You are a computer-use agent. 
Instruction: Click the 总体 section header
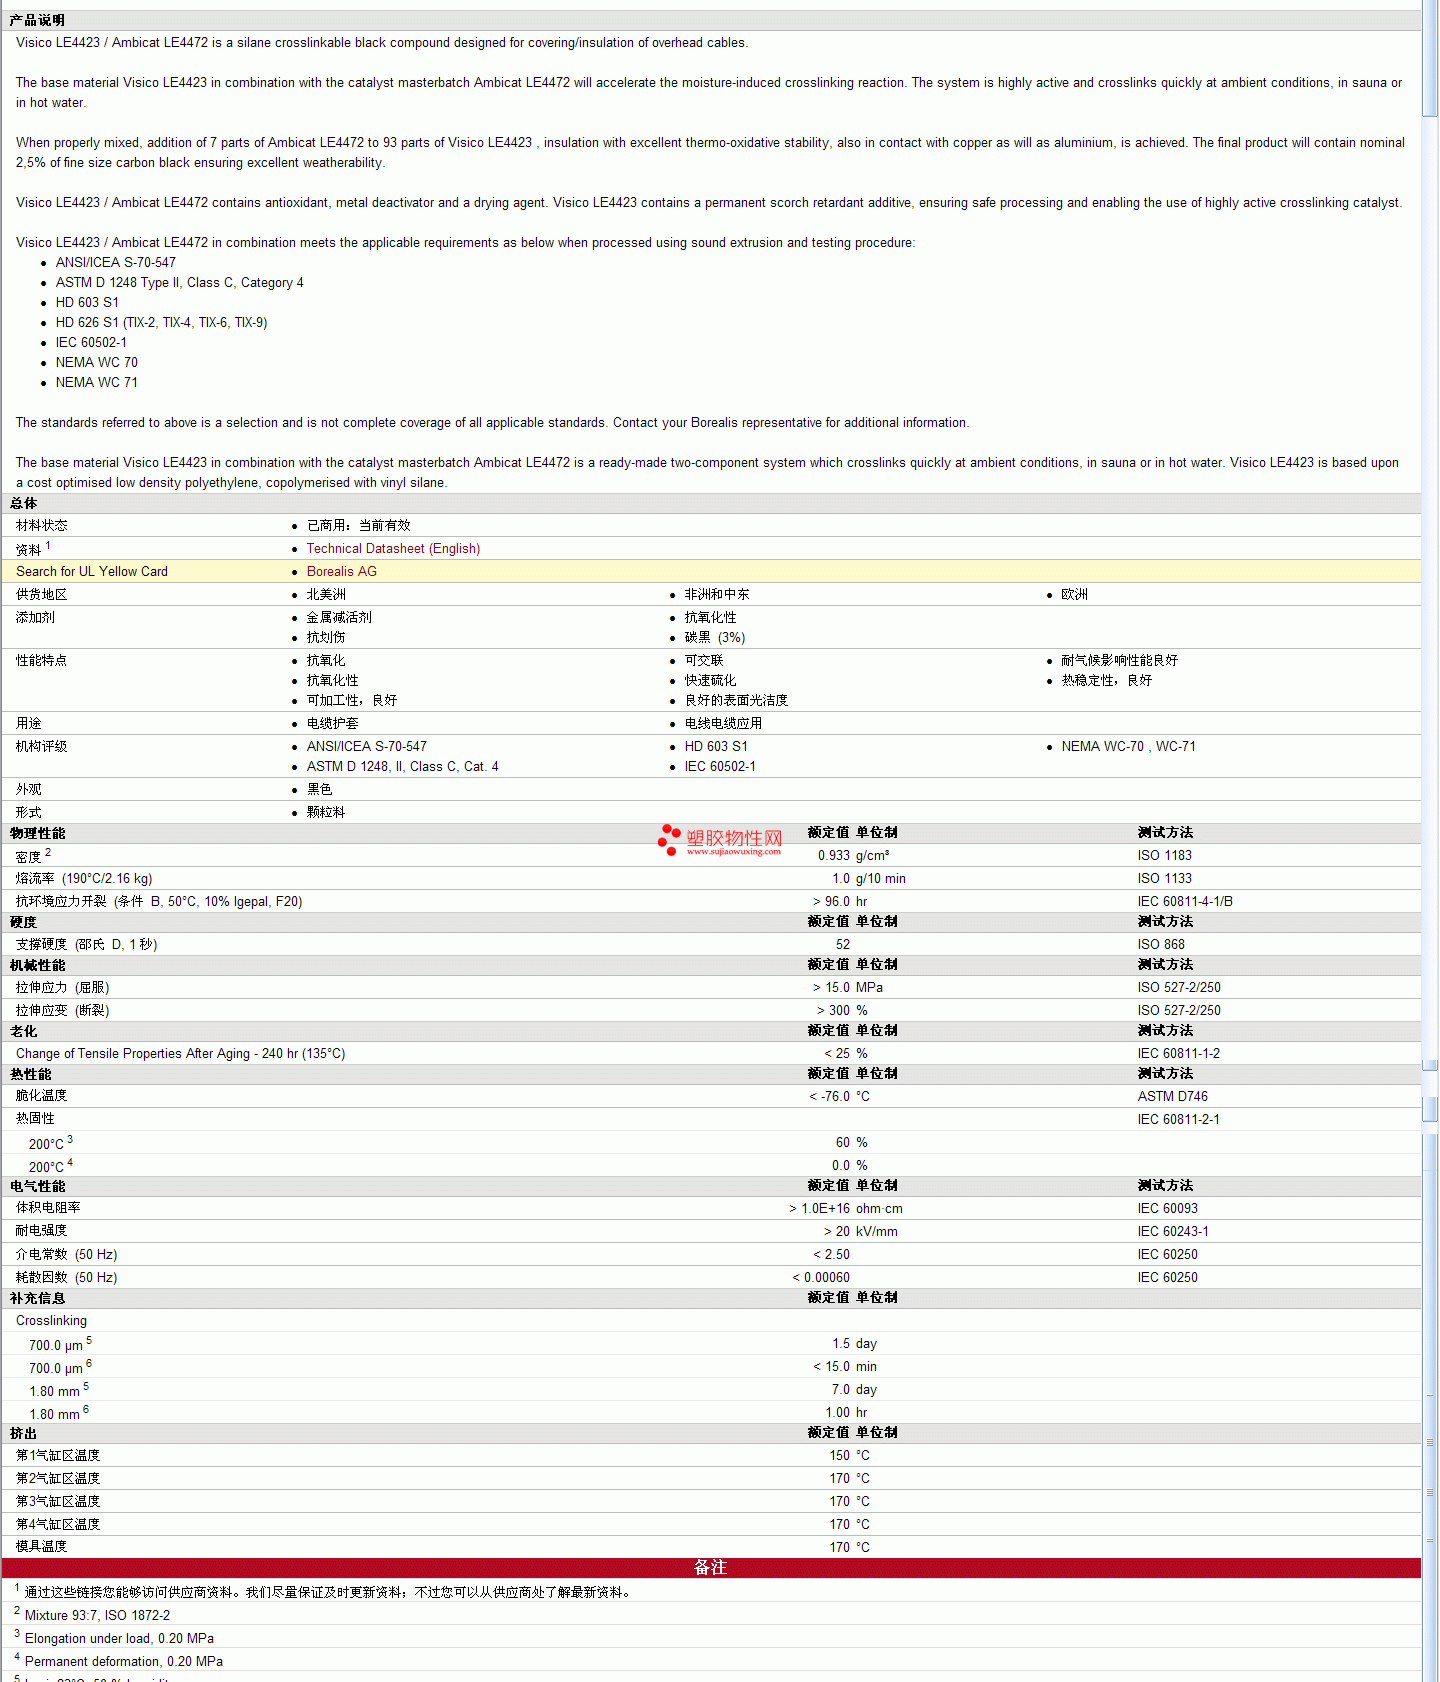pyautogui.click(x=24, y=503)
